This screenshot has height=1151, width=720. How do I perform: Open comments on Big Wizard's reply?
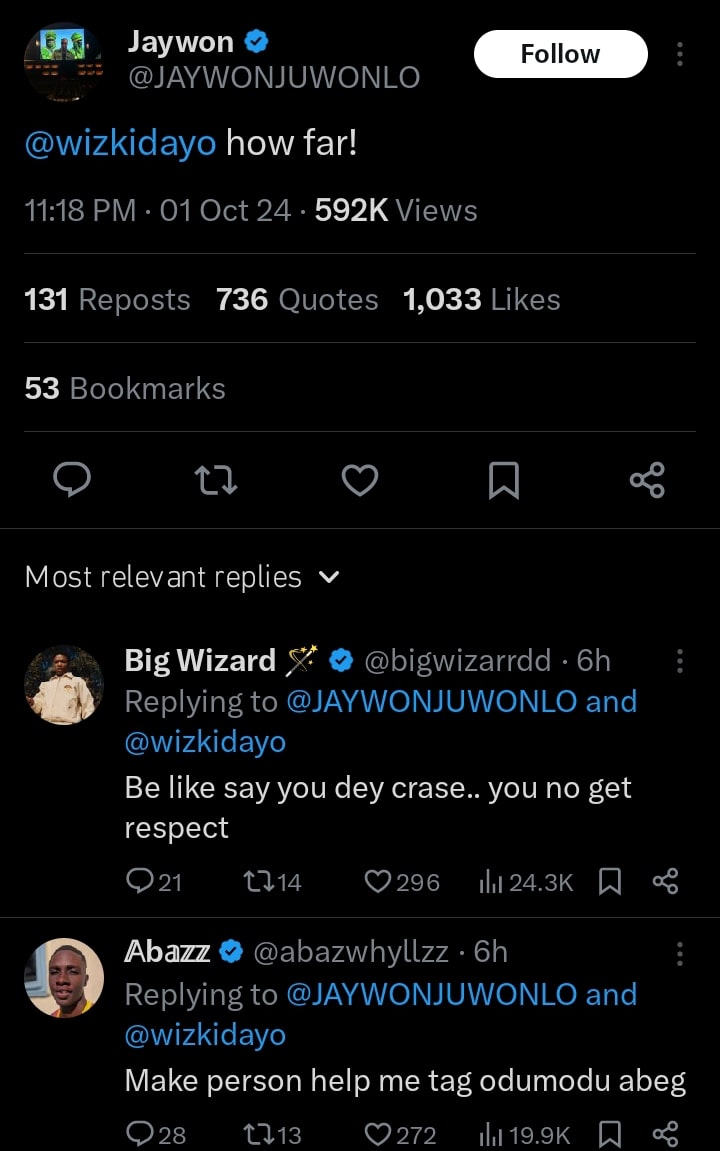[139, 881]
